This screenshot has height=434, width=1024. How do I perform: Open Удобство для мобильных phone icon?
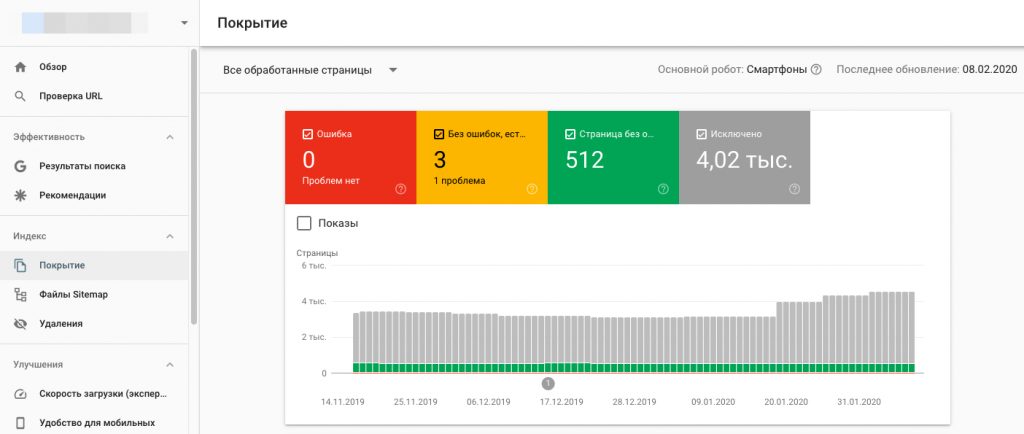(20, 423)
